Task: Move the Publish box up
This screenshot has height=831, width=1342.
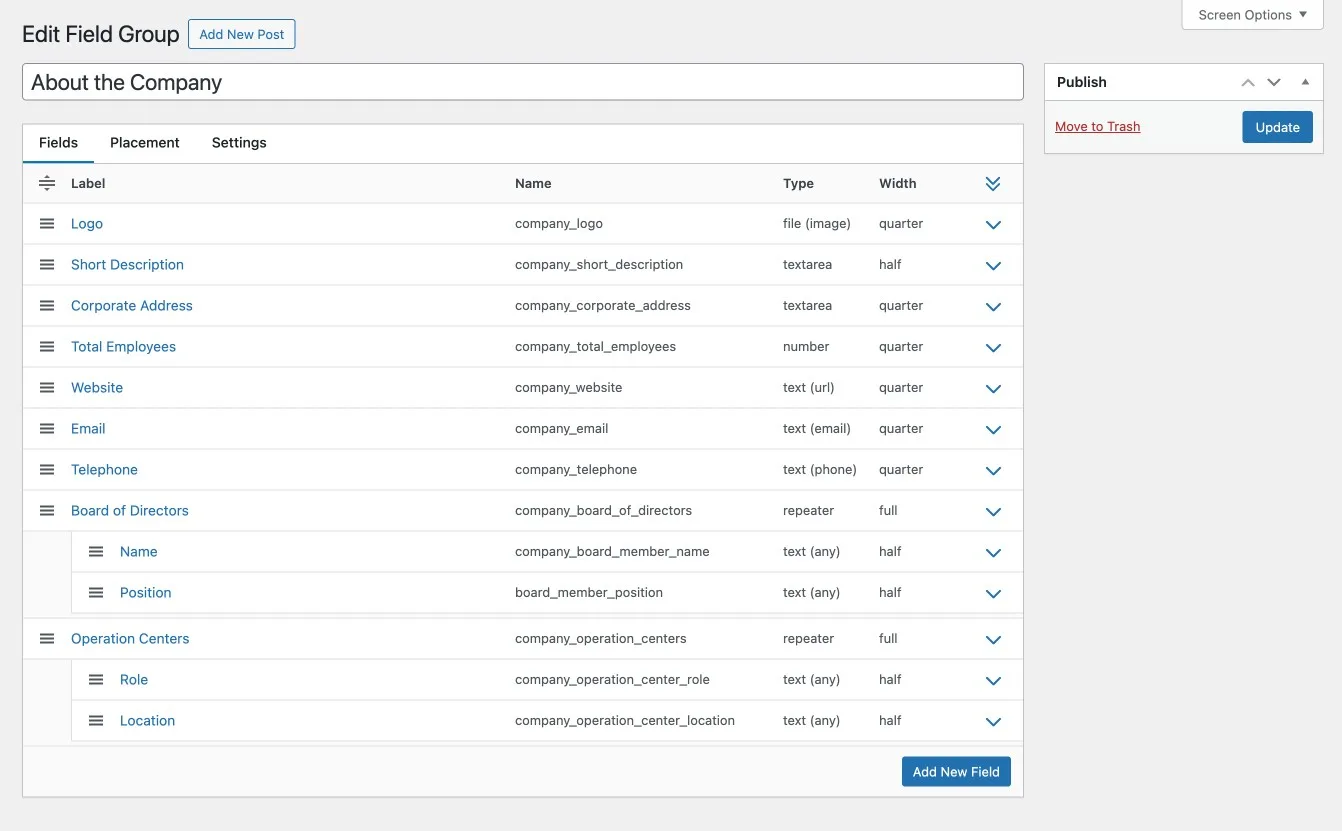Action: [x=1248, y=82]
